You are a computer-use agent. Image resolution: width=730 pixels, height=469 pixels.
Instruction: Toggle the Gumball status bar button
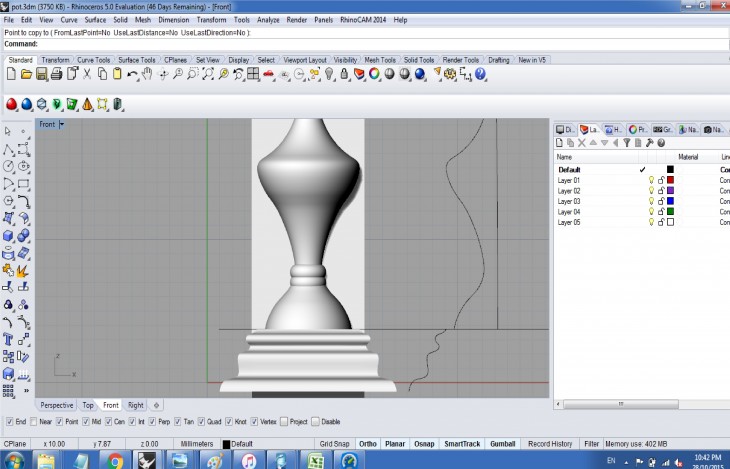(x=502, y=443)
